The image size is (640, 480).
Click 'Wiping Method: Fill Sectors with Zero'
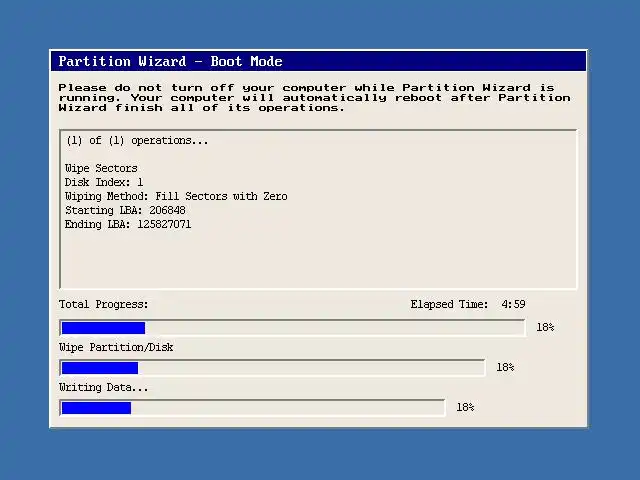[176, 196]
